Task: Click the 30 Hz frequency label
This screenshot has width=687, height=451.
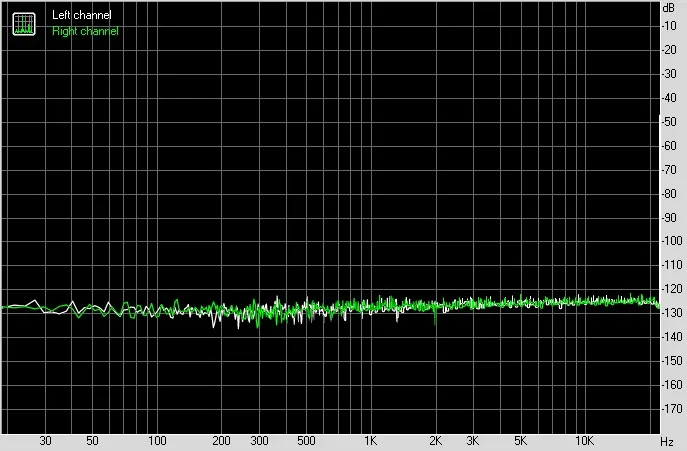Action: pyautogui.click(x=46, y=441)
